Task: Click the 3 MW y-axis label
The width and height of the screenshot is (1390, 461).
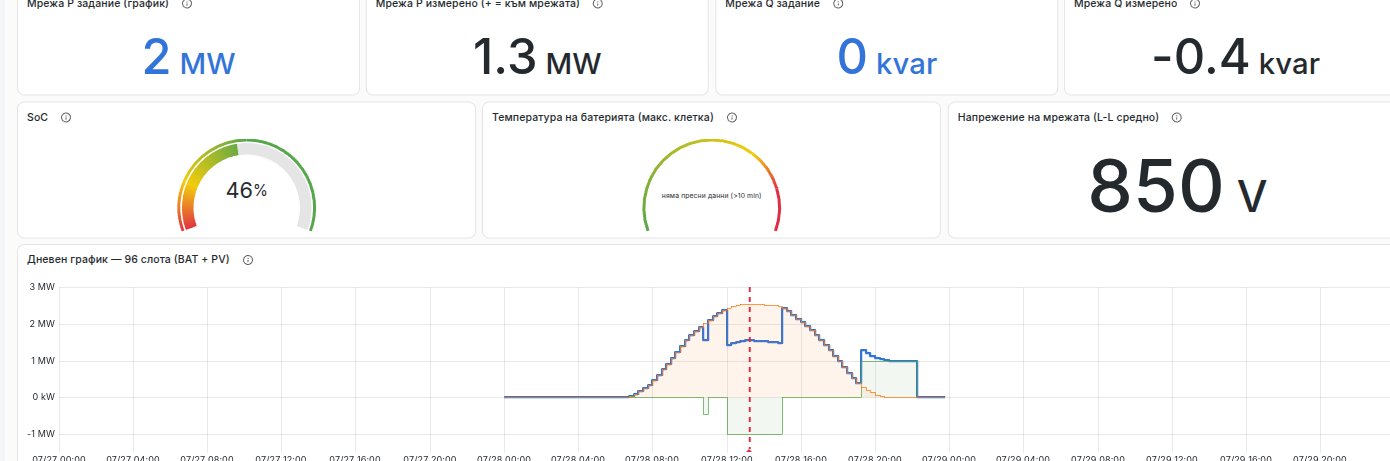Action: (41, 287)
